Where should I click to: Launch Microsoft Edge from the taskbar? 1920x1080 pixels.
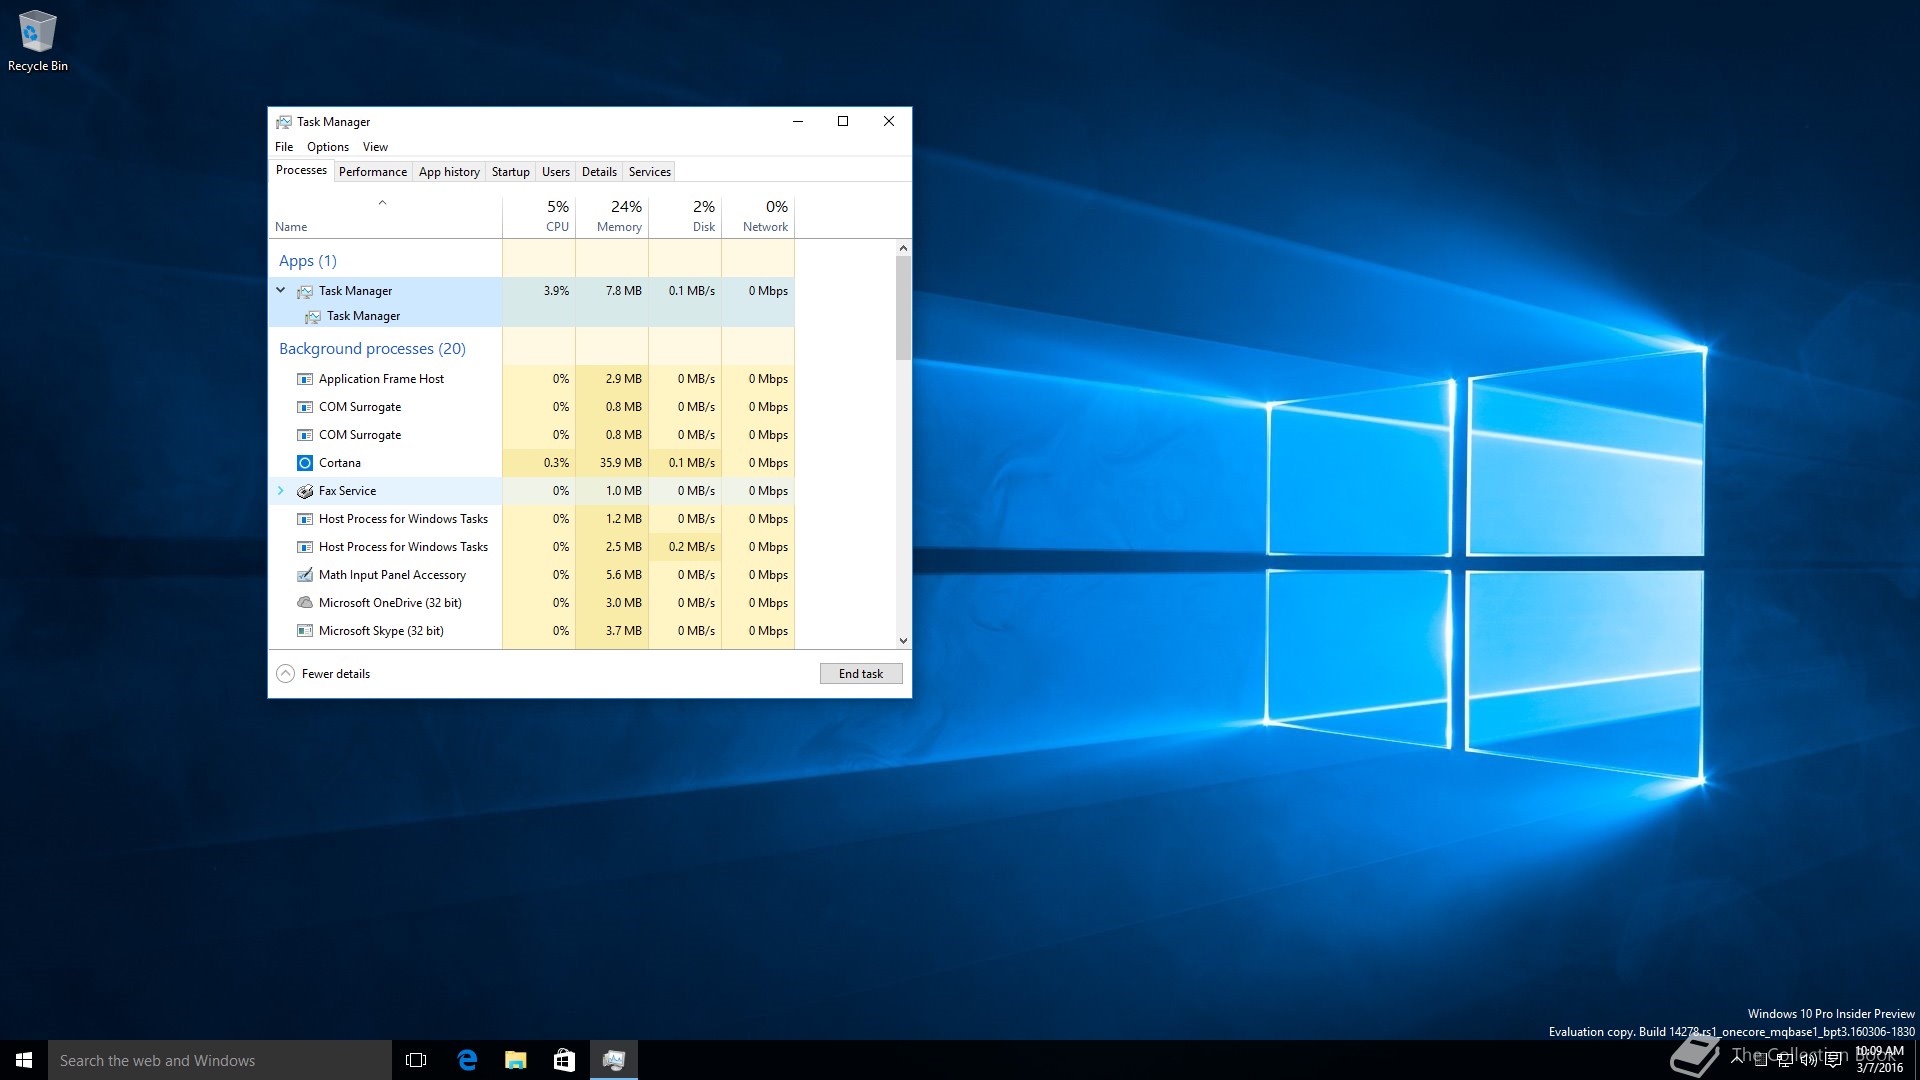(467, 1060)
